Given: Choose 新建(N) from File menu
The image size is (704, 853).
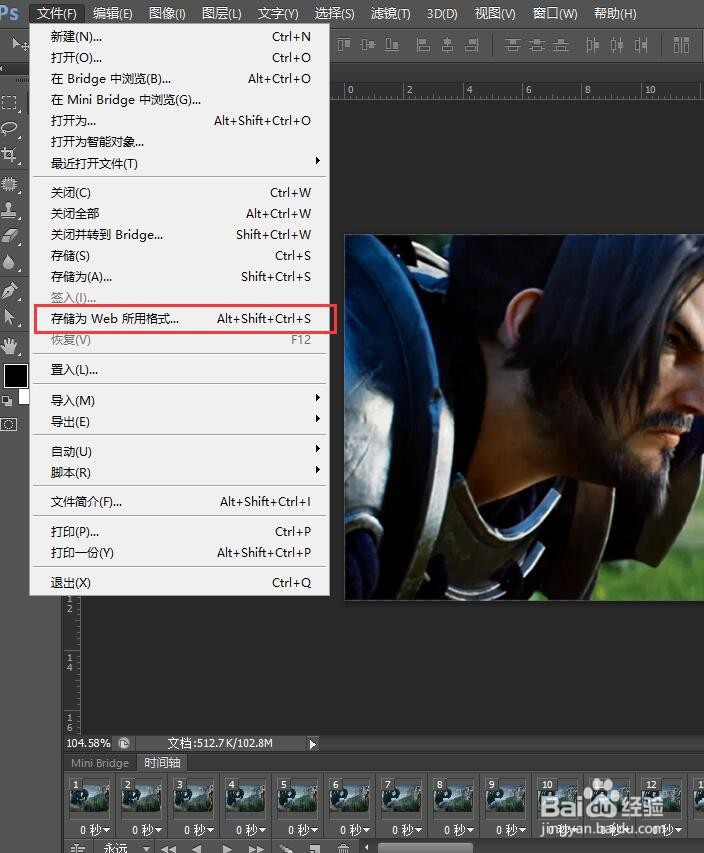Looking at the screenshot, I should click(180, 36).
